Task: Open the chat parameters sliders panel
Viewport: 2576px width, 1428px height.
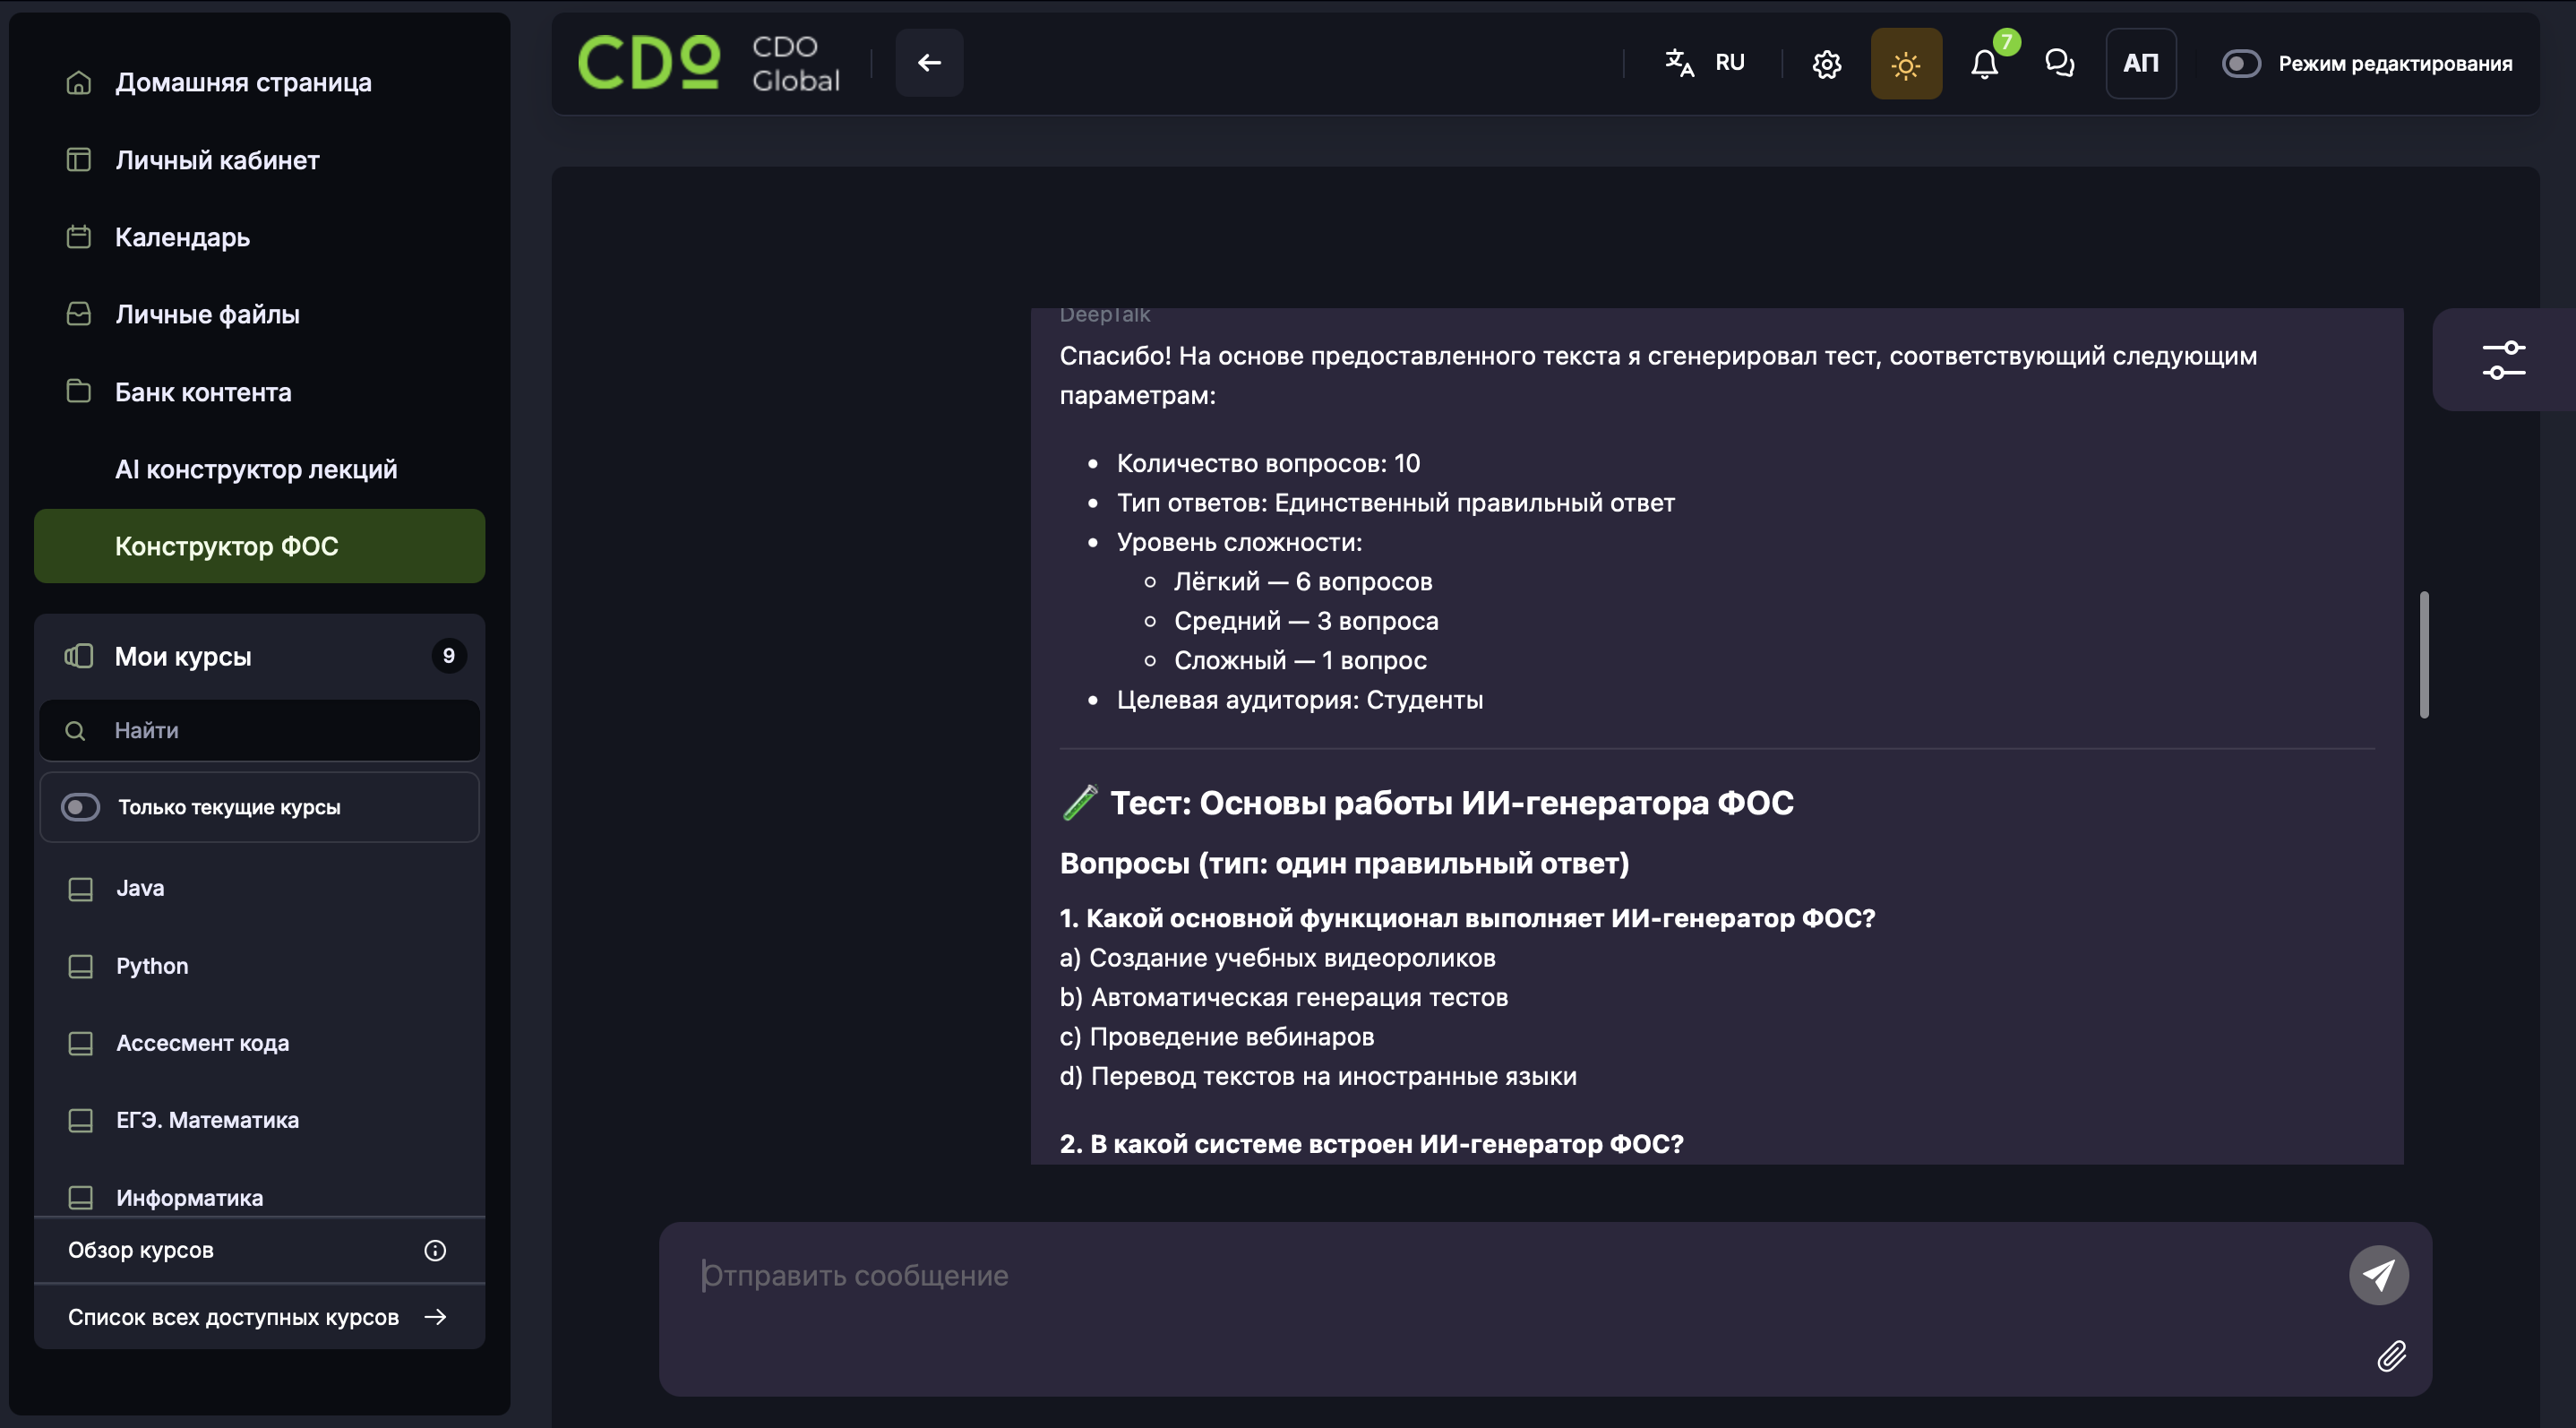Action: click(2503, 360)
